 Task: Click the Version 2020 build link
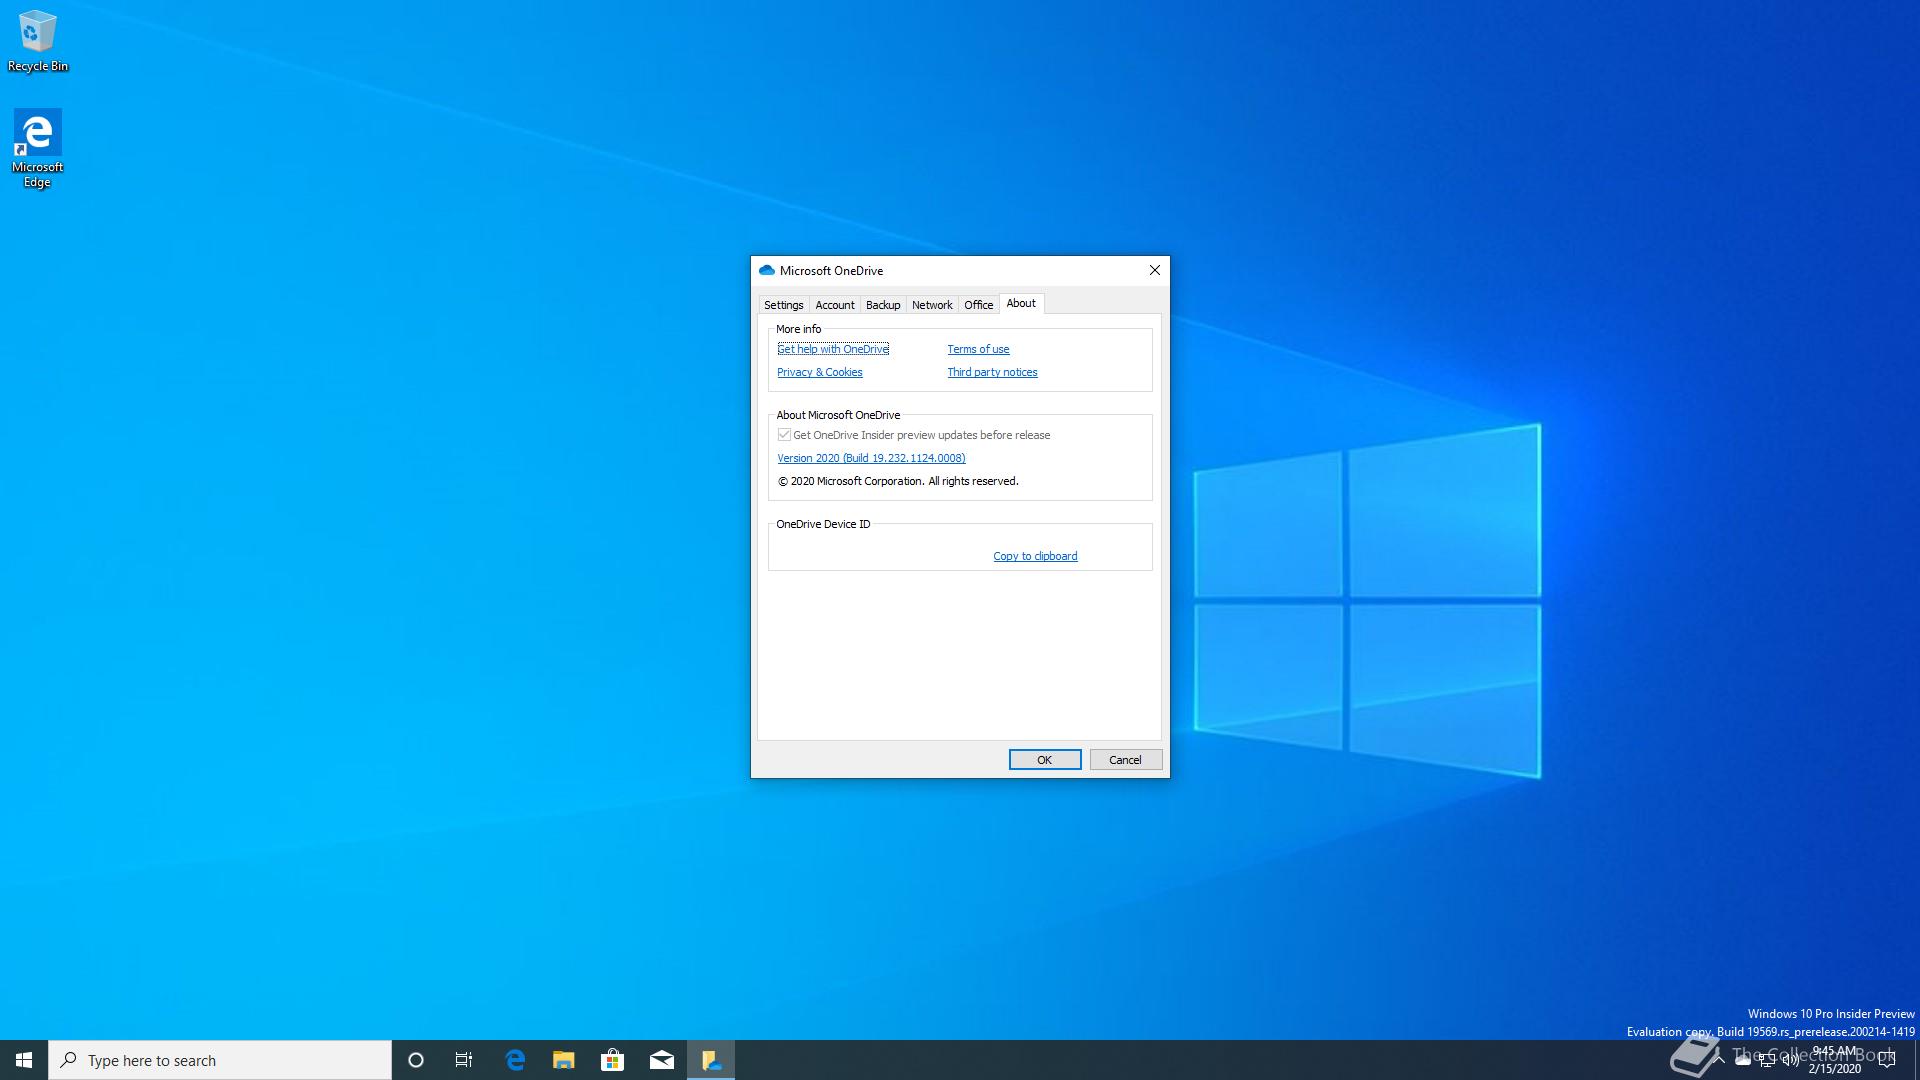[871, 458]
